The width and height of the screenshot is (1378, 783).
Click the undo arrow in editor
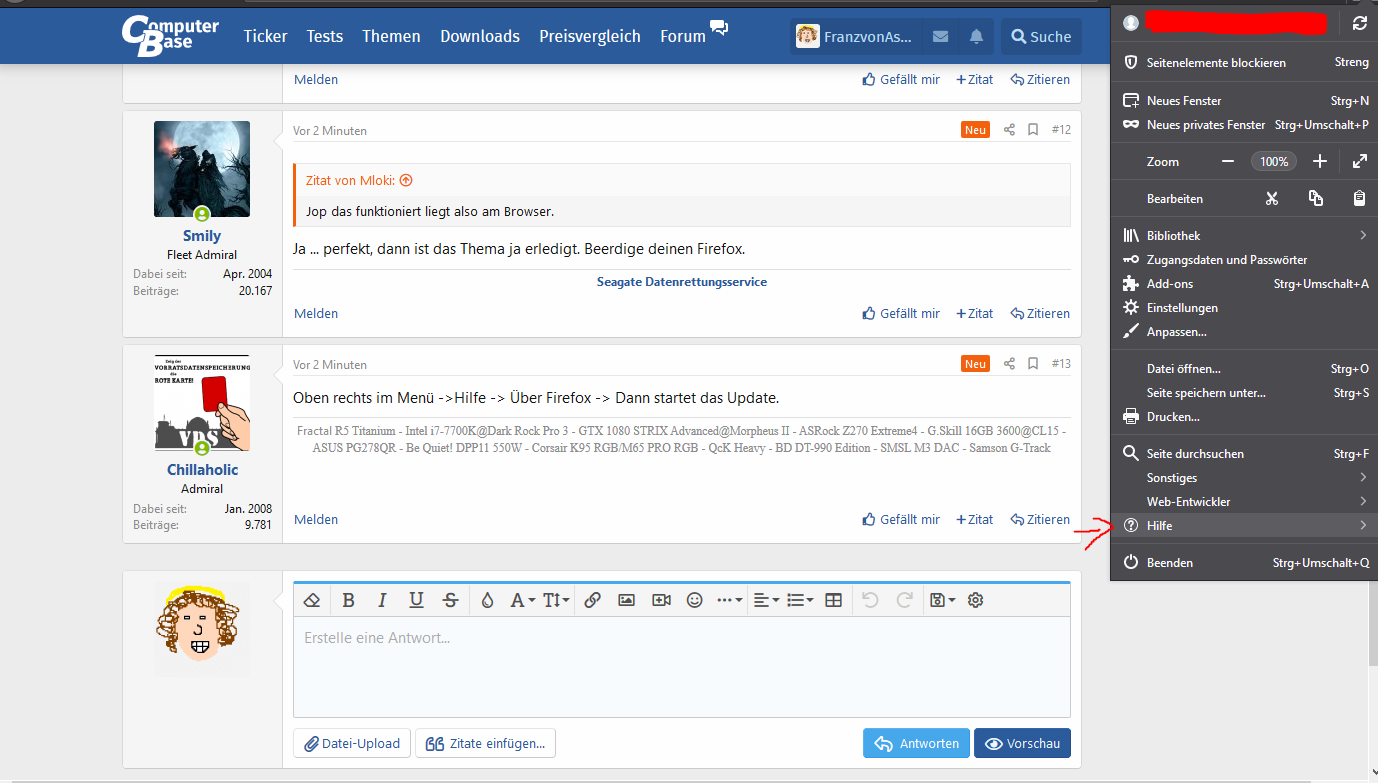click(x=870, y=600)
